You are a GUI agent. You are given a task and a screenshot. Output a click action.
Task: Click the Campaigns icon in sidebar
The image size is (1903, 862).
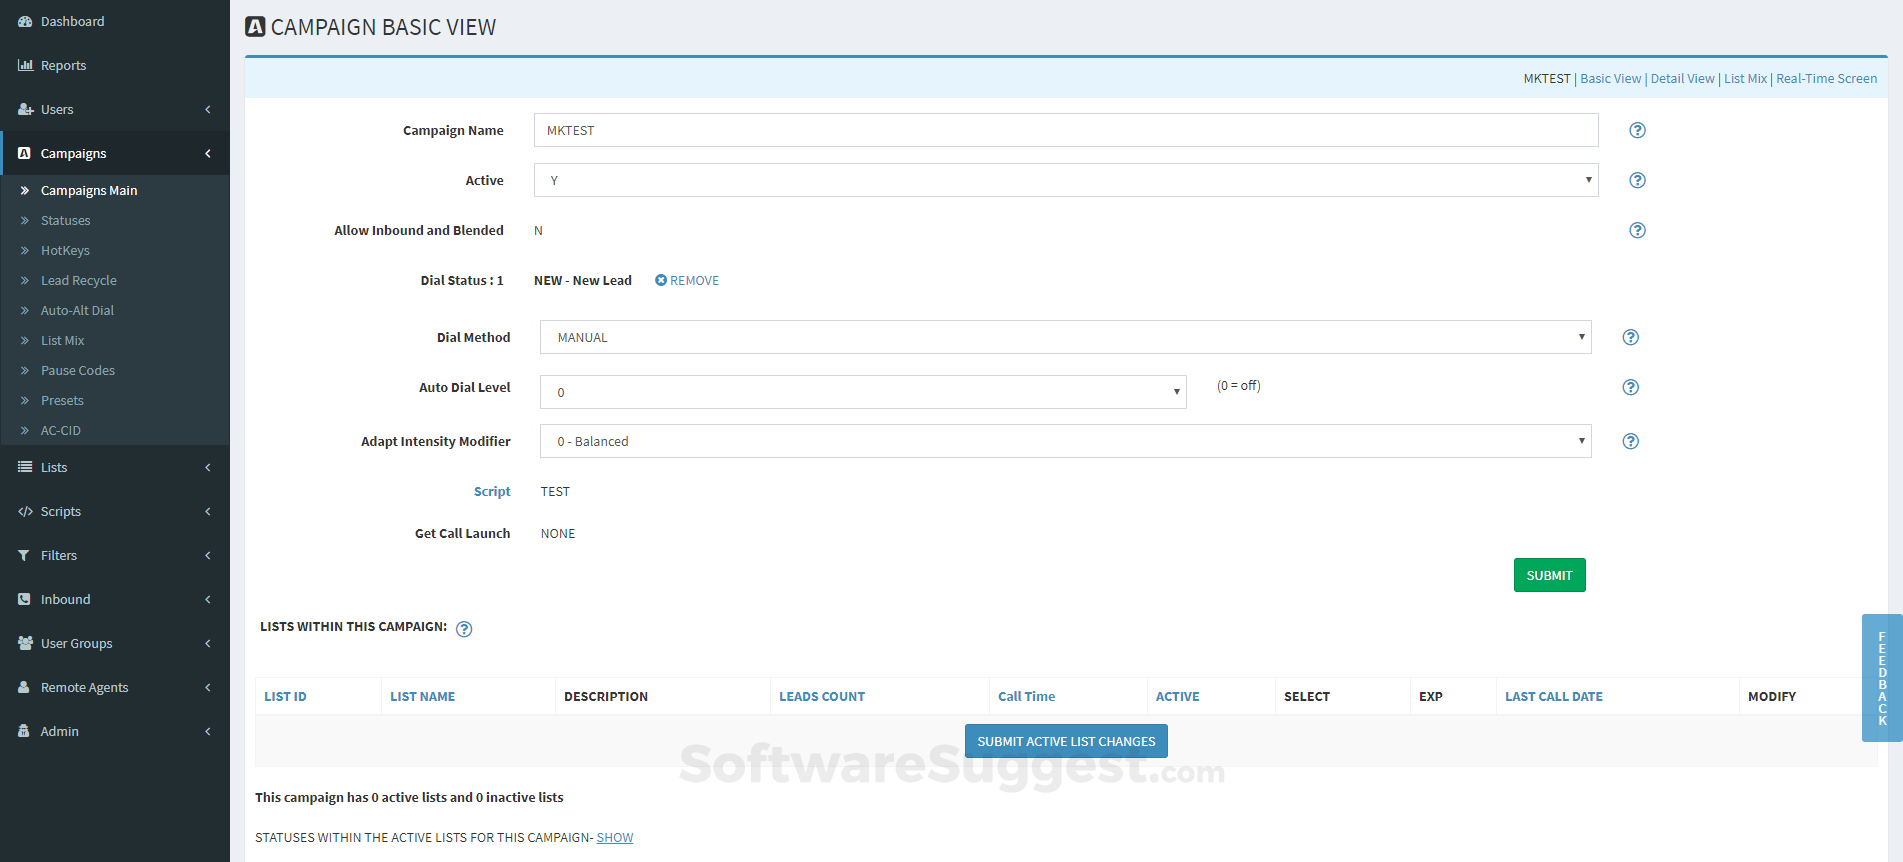(24, 153)
